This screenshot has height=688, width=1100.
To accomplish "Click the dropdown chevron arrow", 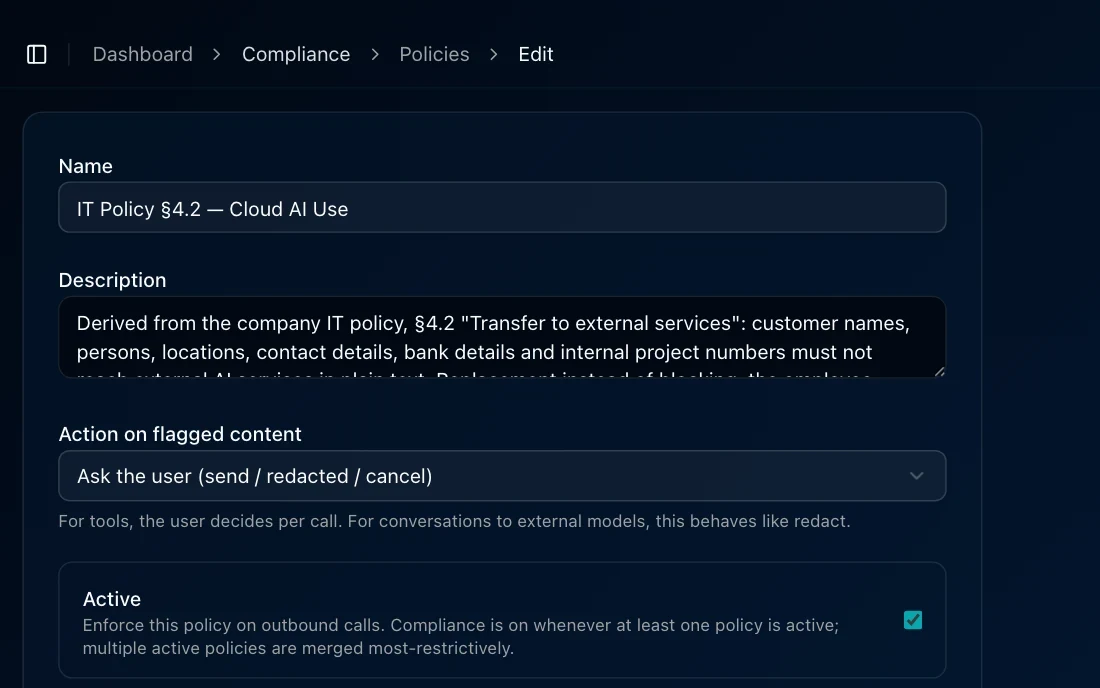I will pyautogui.click(x=916, y=476).
